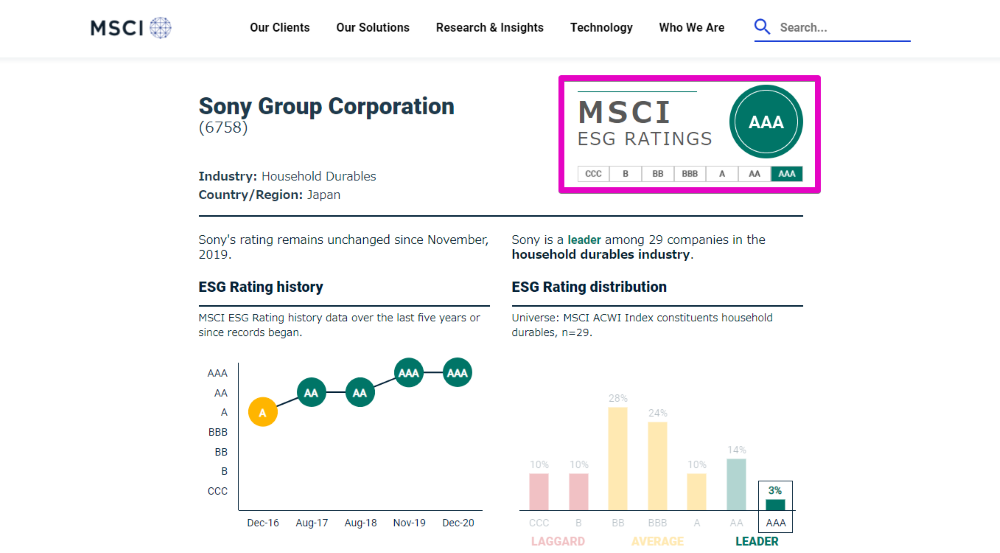Click the large AAA rating badge

pos(765,121)
